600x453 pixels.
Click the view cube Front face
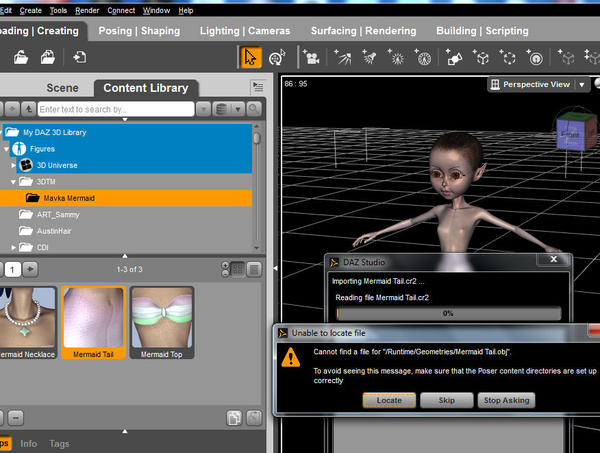click(570, 135)
